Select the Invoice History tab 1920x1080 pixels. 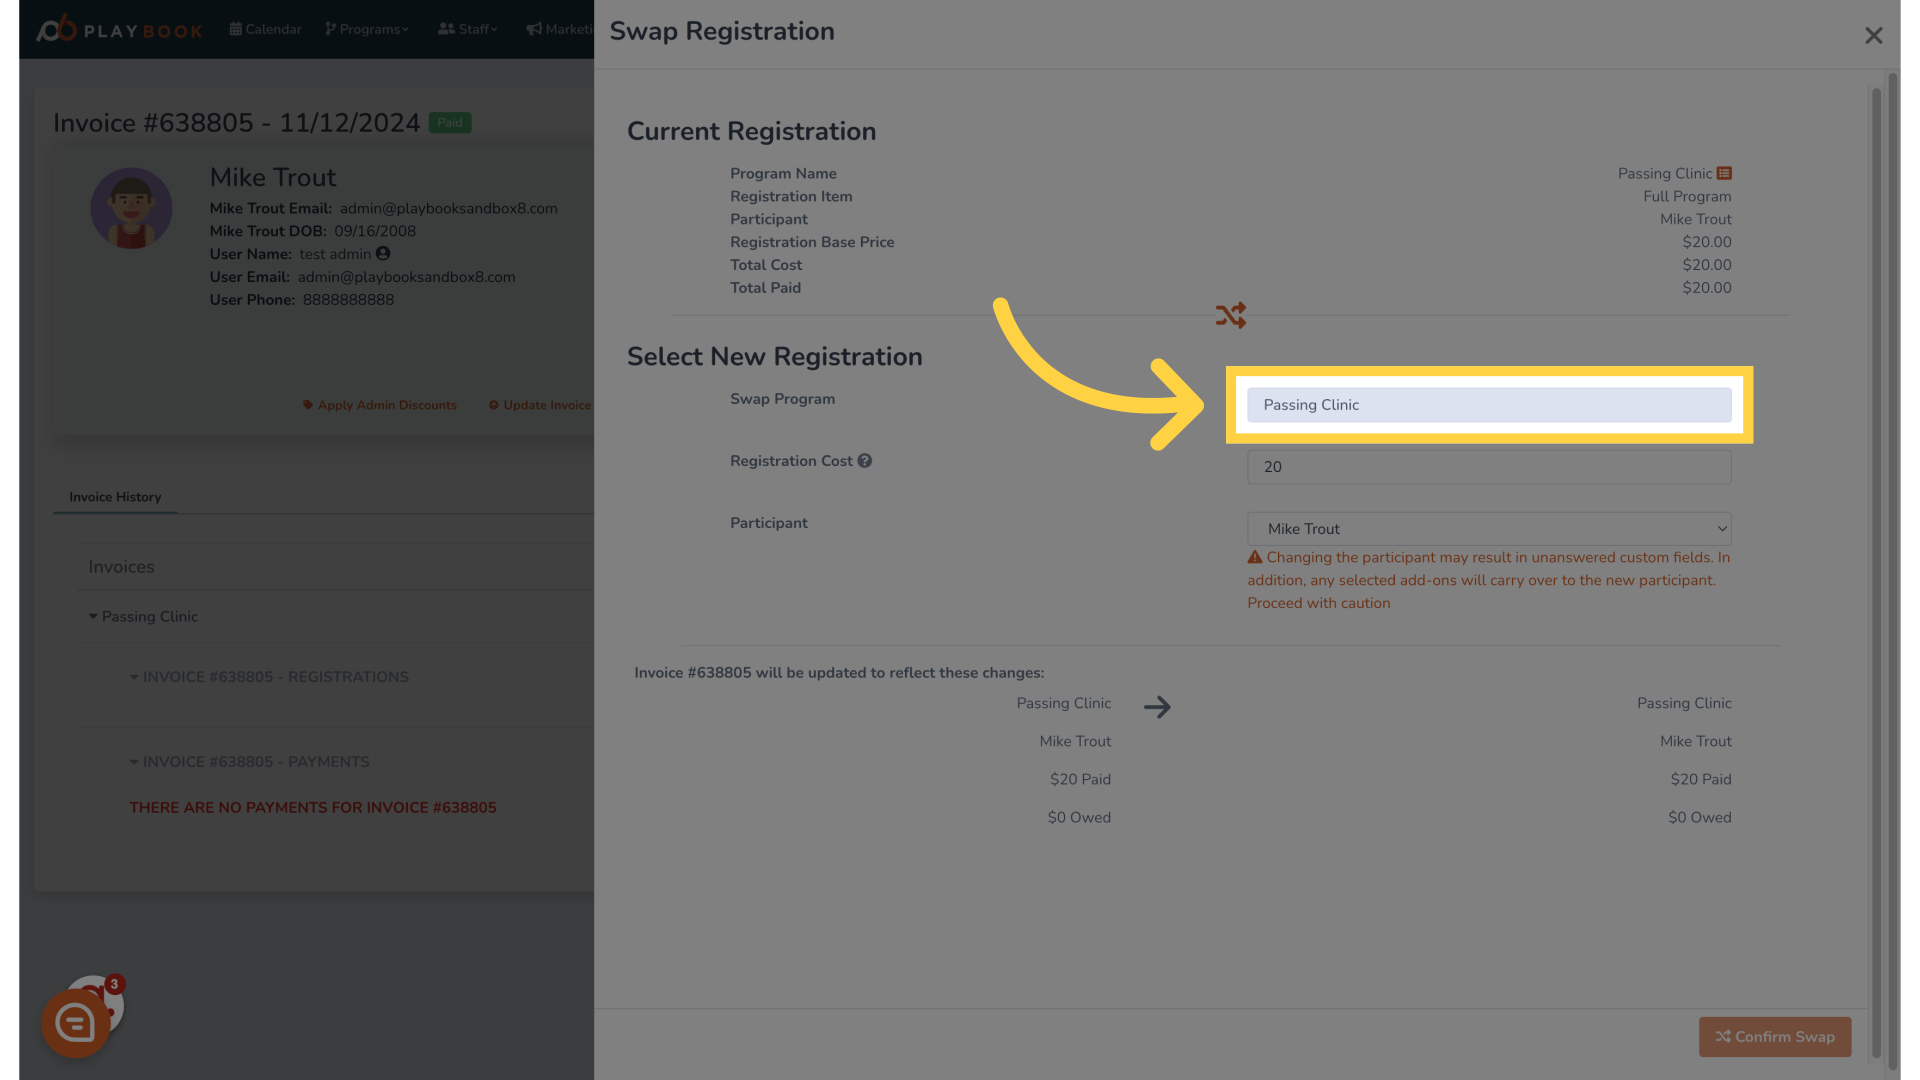pyautogui.click(x=115, y=498)
